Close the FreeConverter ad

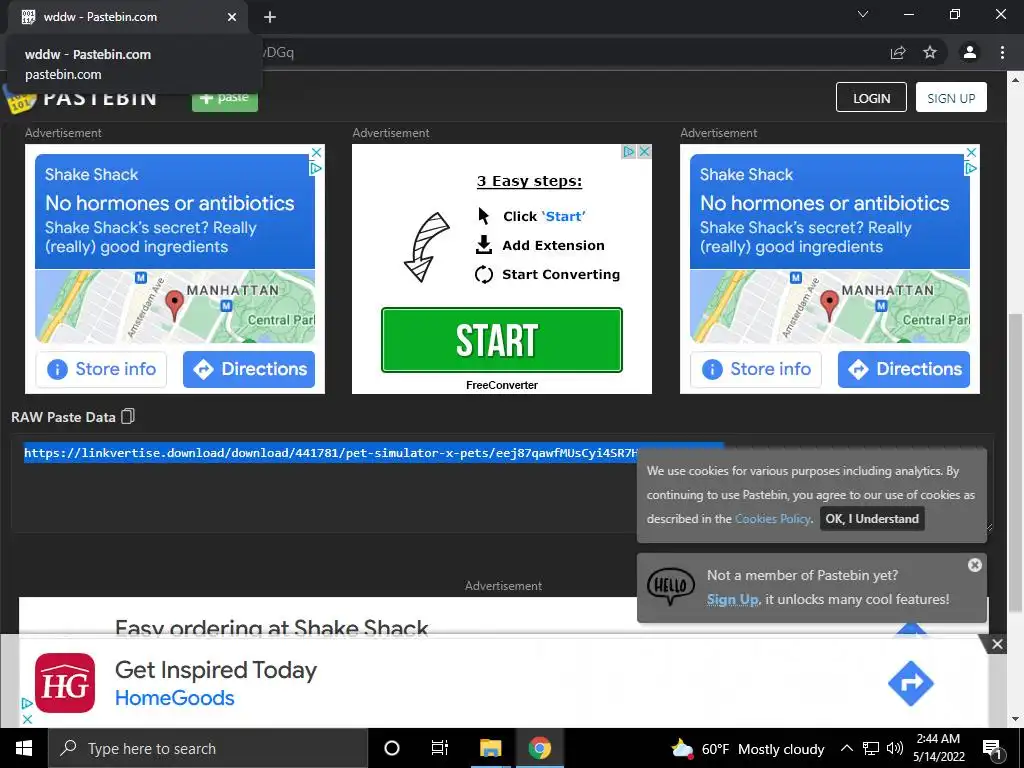pyautogui.click(x=645, y=152)
